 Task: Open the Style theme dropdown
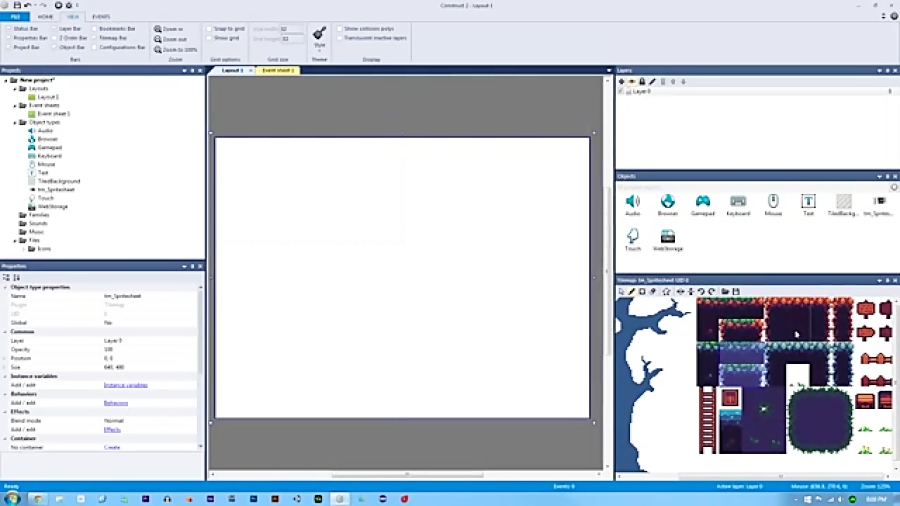319,38
